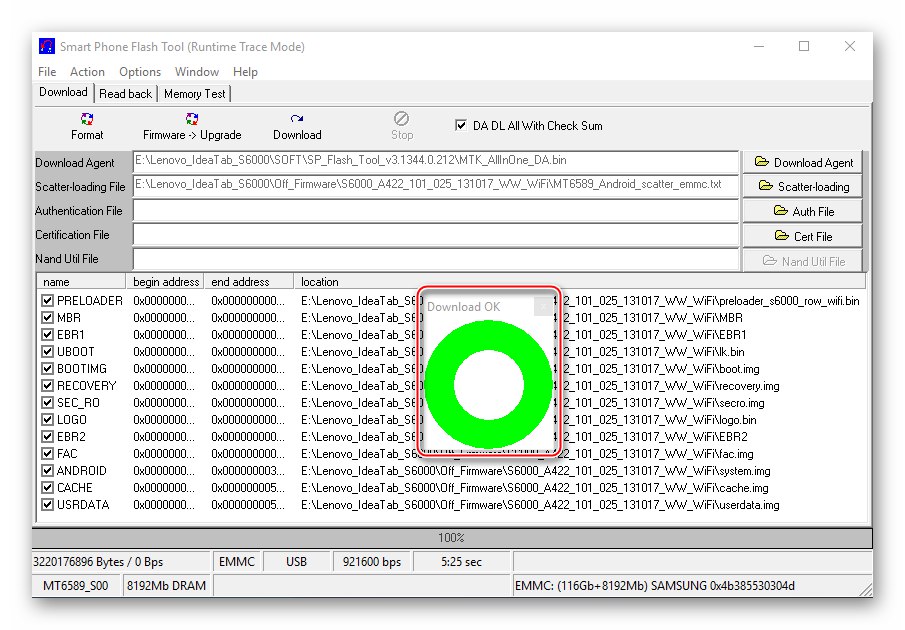Uncheck the CACHE partition
905x630 pixels.
pos(48,487)
